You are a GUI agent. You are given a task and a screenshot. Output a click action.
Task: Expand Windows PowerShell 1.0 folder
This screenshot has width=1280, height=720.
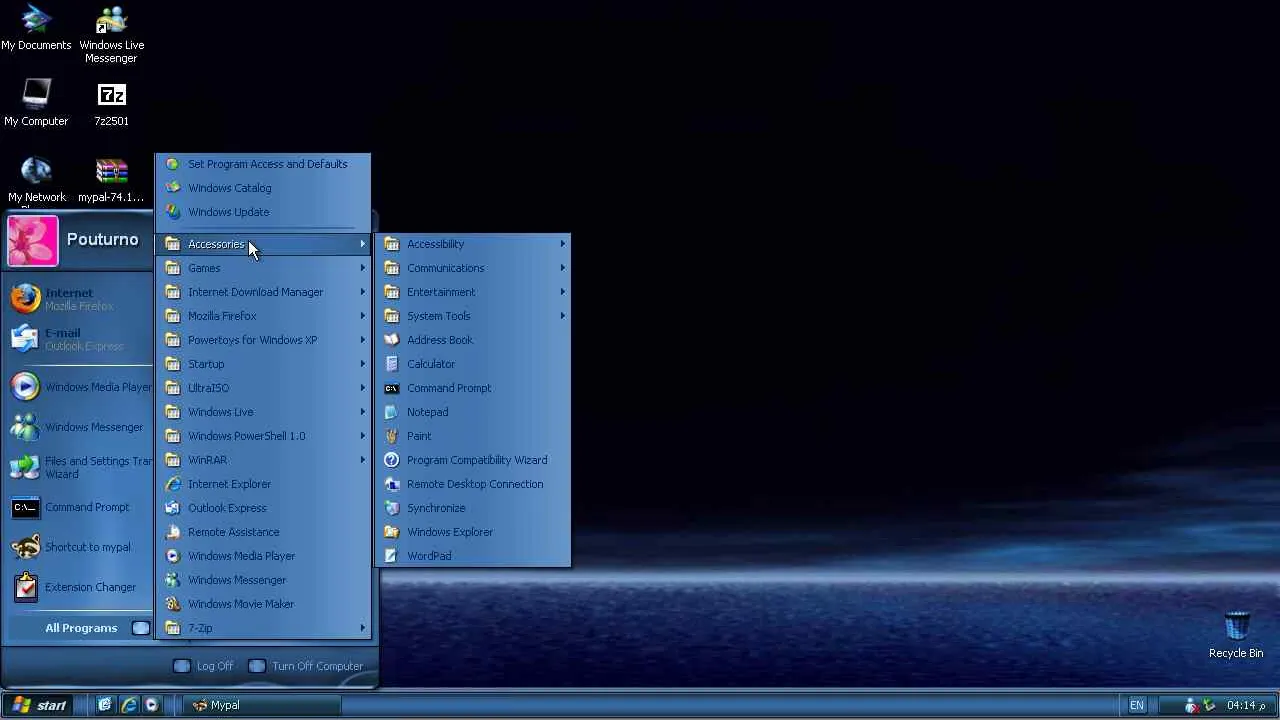[263, 436]
